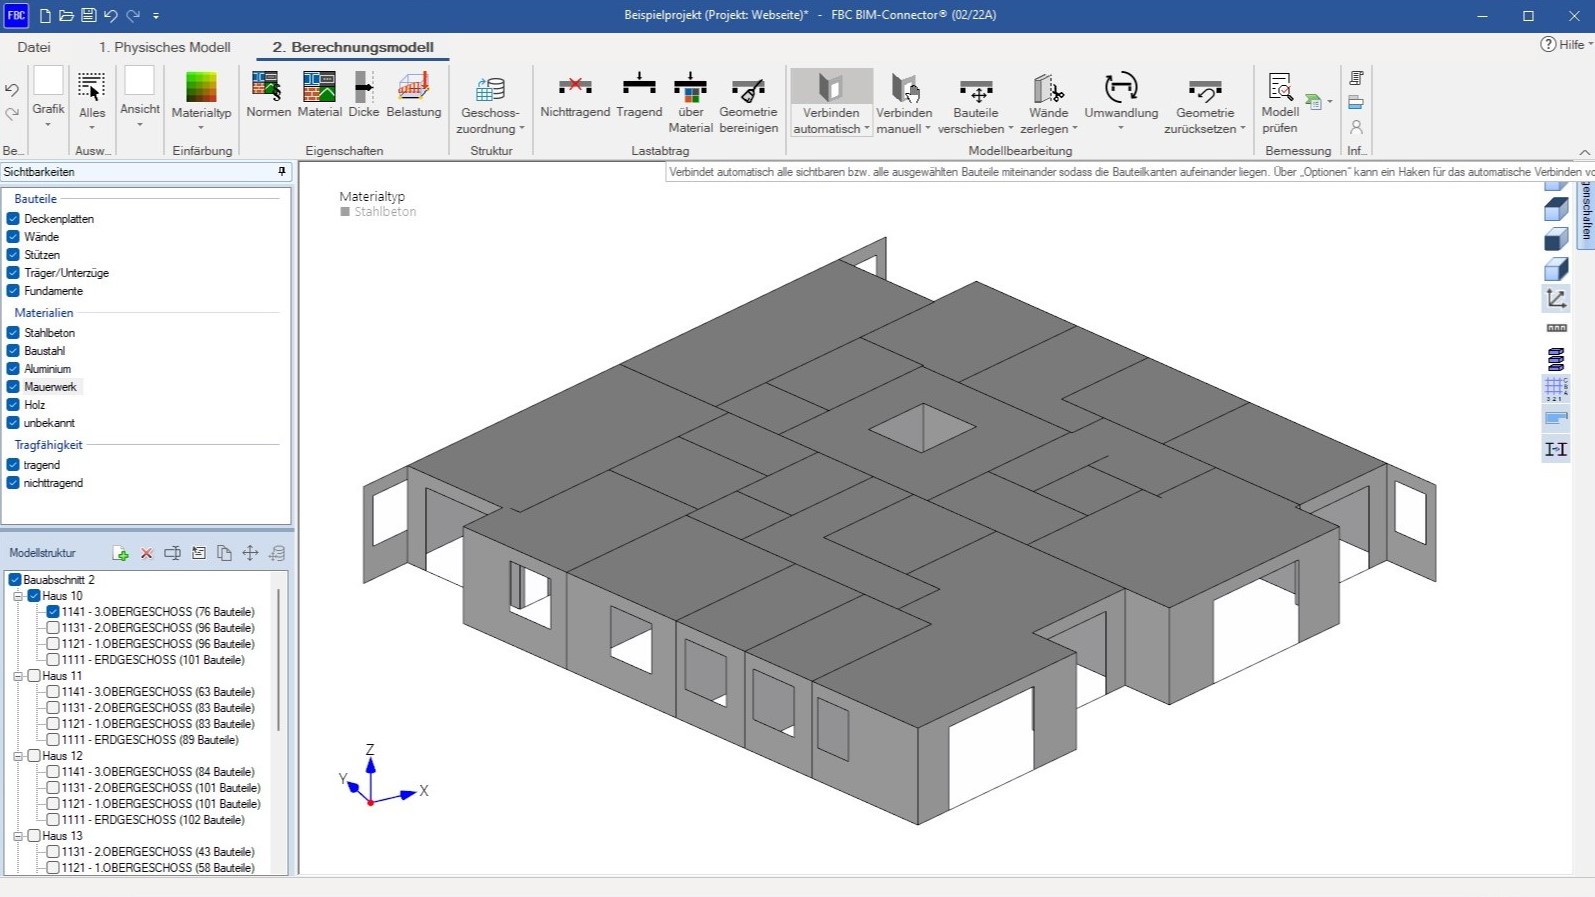Select 1111 - ERDGESCHOSS (89 Bauteile) row

(x=150, y=740)
